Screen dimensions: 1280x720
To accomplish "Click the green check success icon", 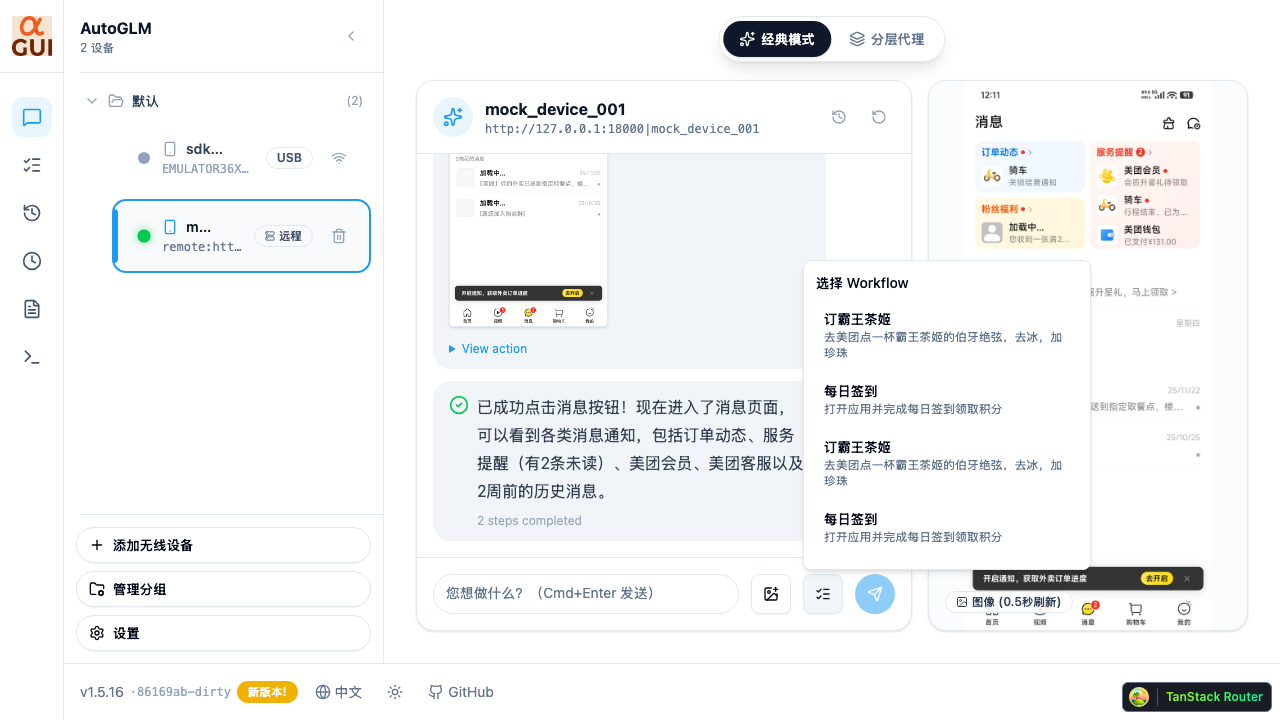I will [x=459, y=405].
